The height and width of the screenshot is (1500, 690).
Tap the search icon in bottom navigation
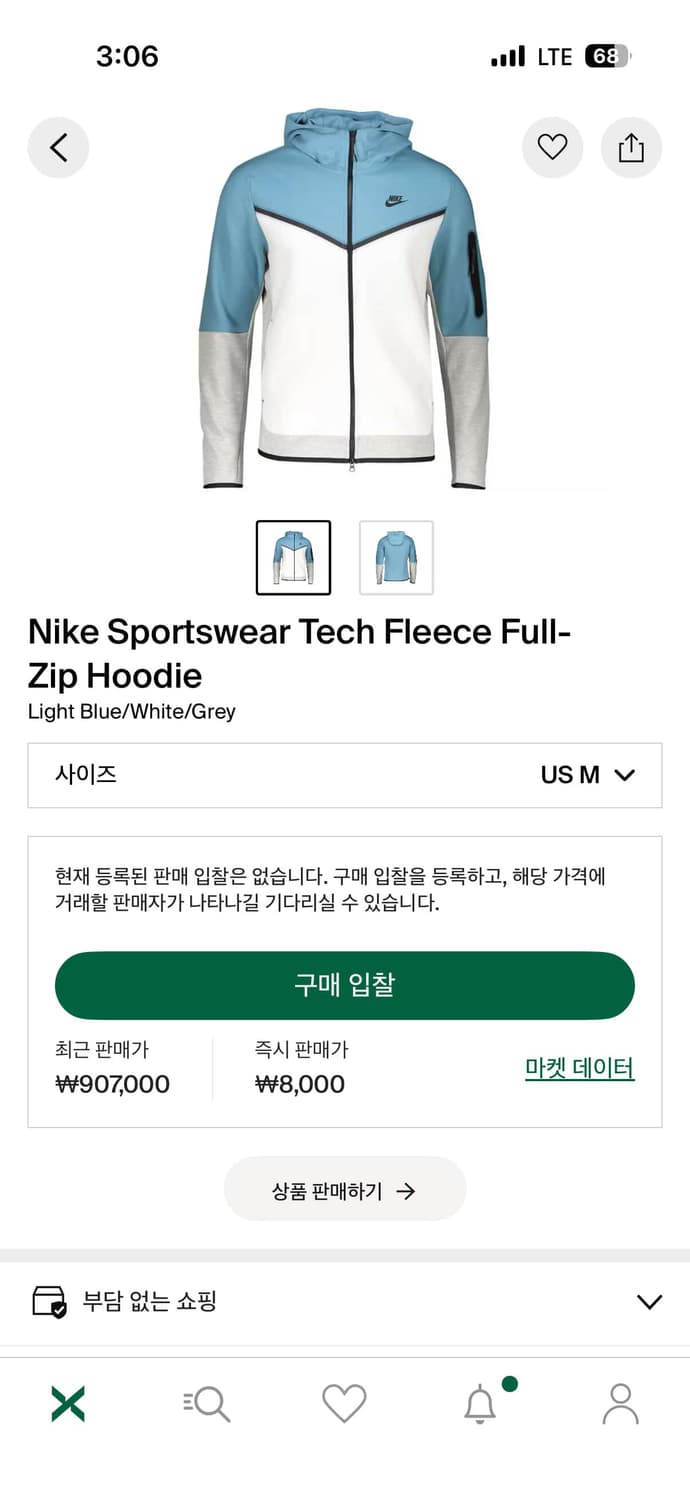[206, 1403]
